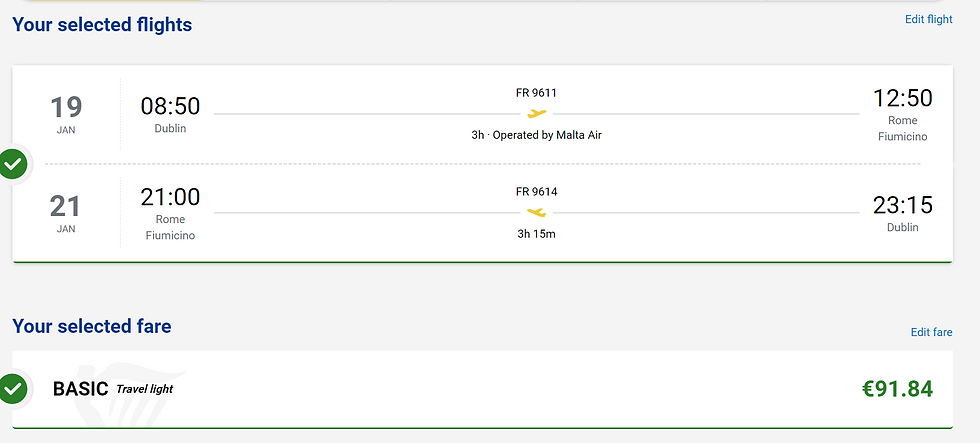Click the 21:00 Rome Fiumicino departure time
Viewport: 980px width, 443px height.
[x=170, y=214]
